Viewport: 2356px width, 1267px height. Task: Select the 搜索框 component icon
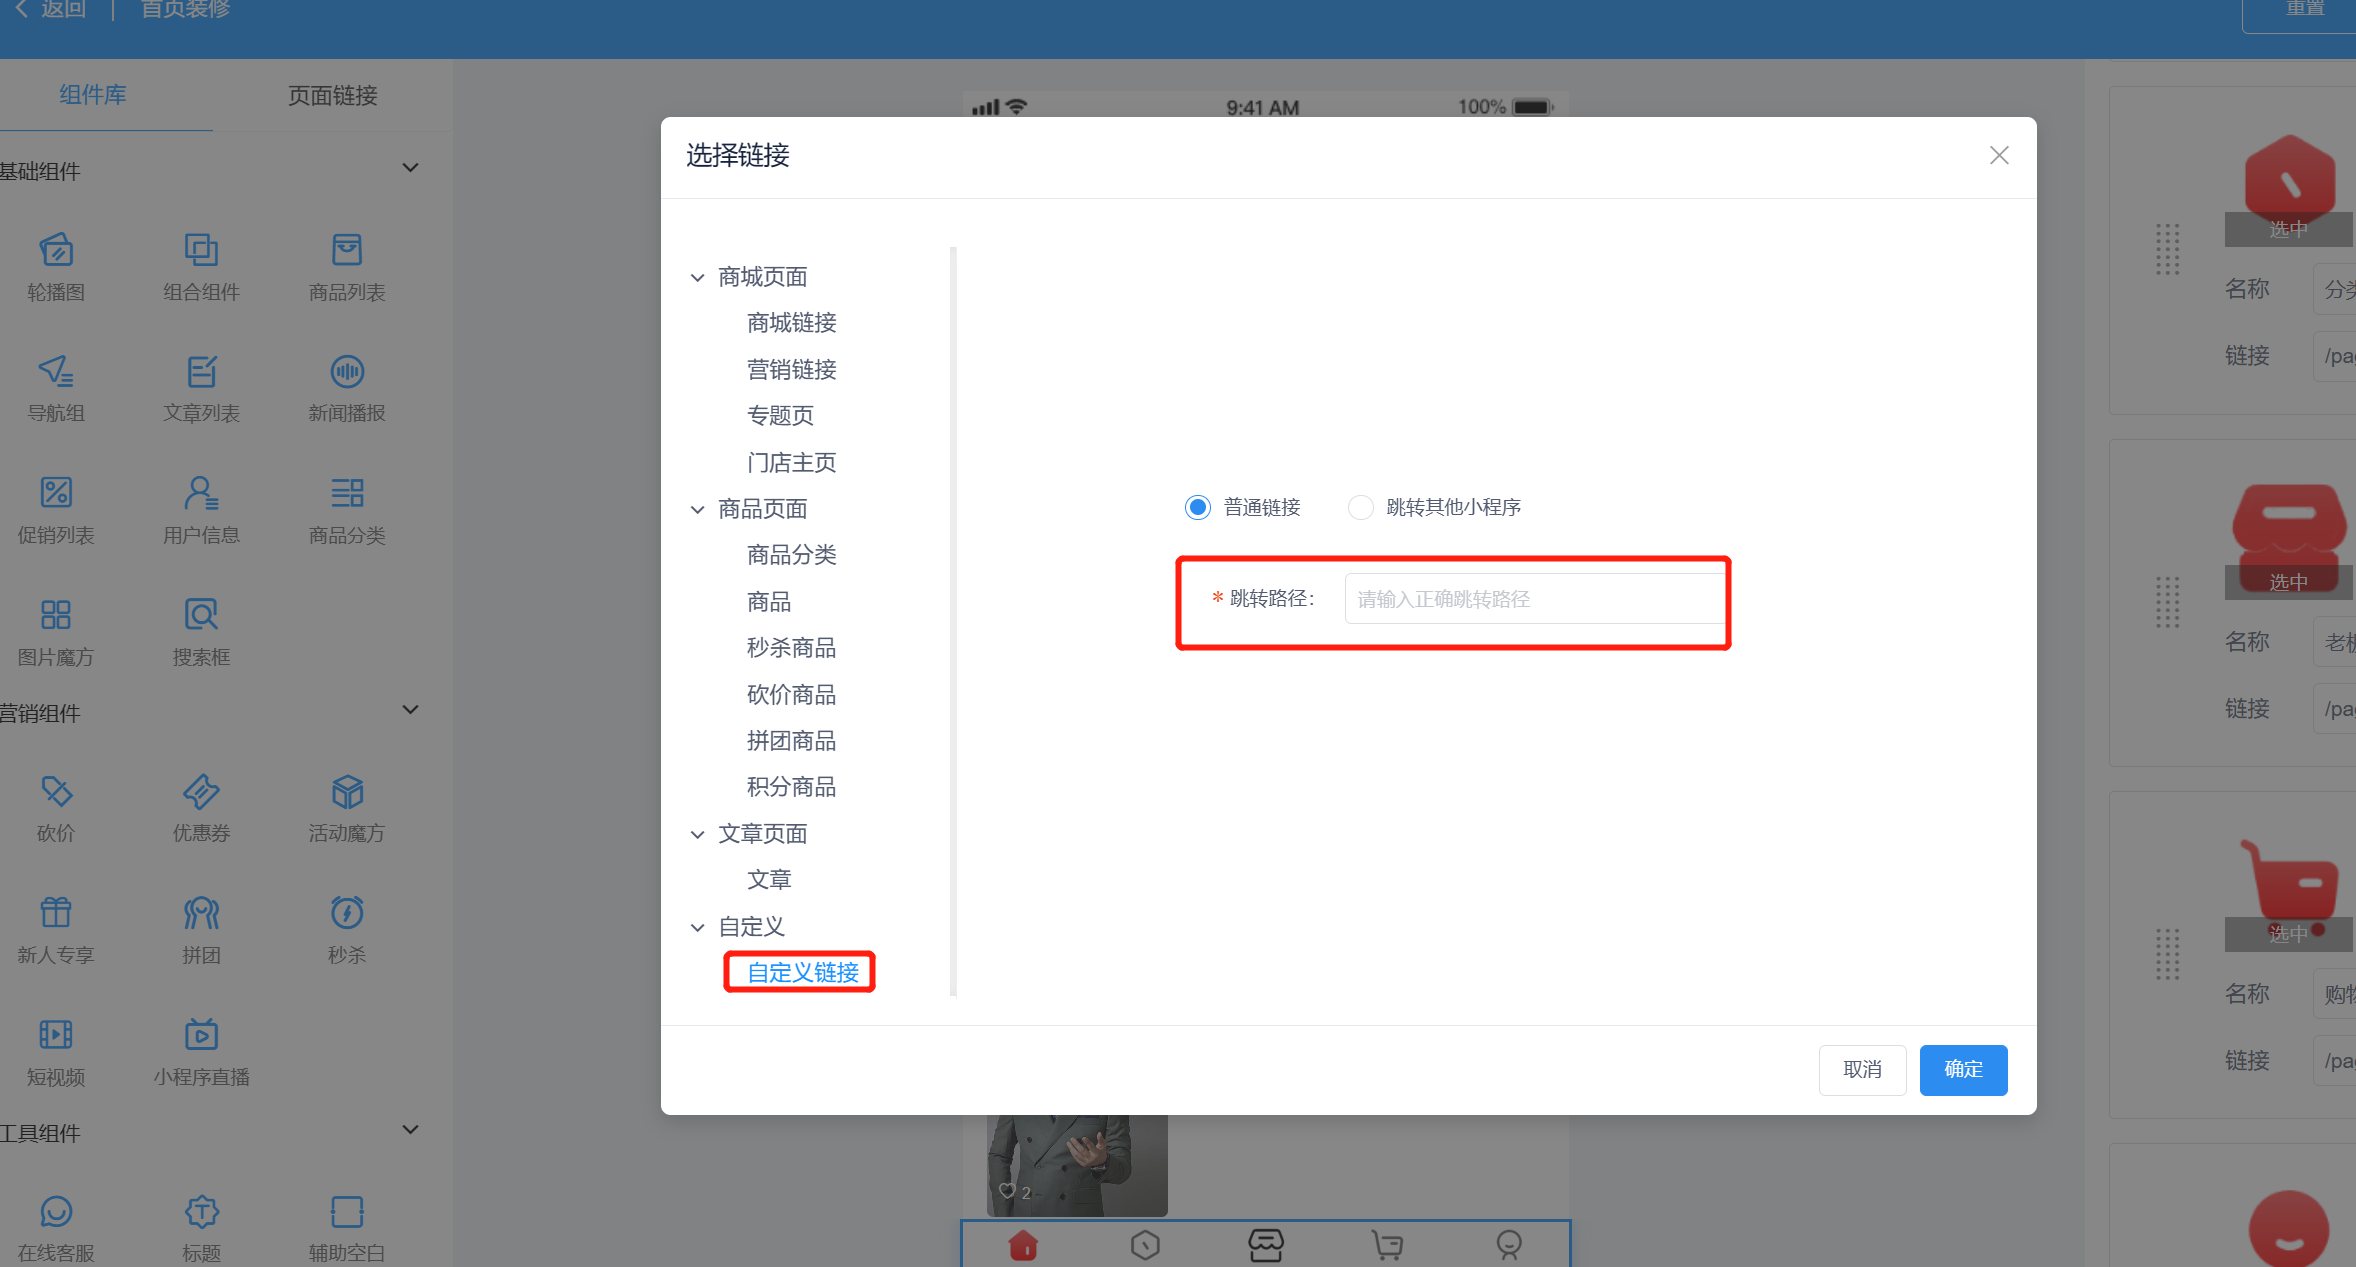coord(201,614)
